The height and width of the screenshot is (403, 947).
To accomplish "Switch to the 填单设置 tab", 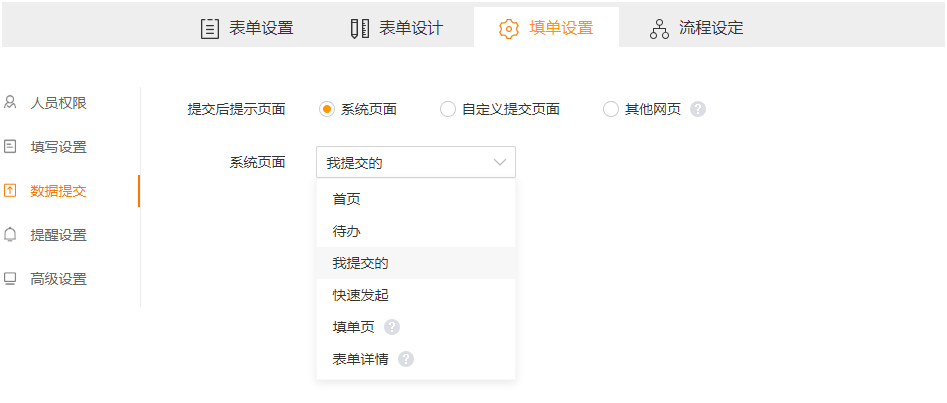I will coord(547,28).
